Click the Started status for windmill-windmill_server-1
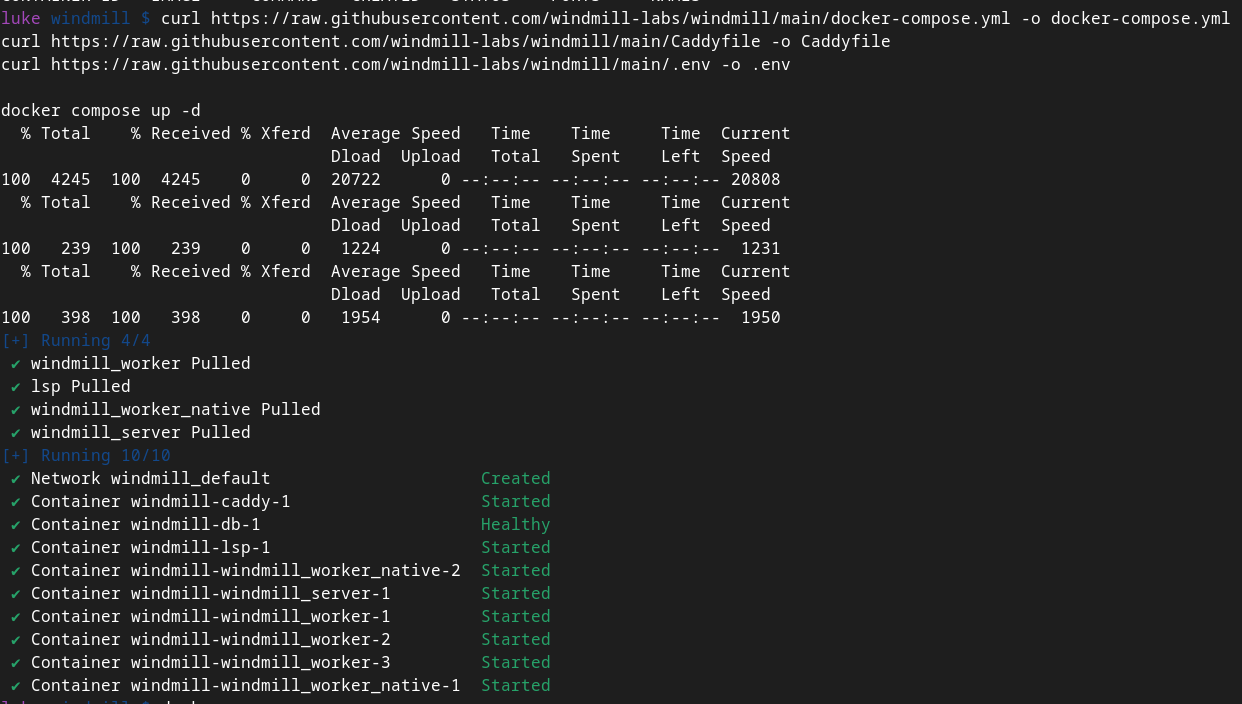1242x704 pixels. 515,594
